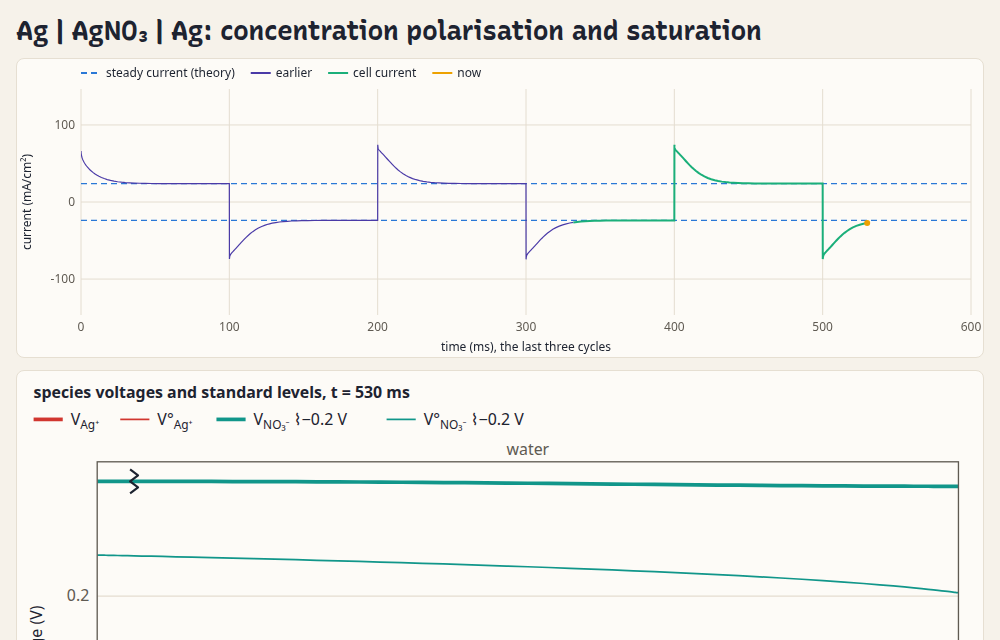
Task: Click the V Ag+ thick red legend item
Action: 66,420
